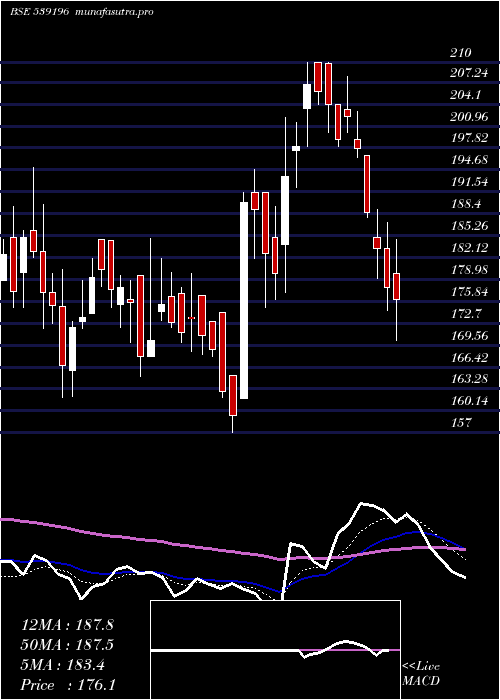Click the 194.68 price axis label
500x700 pixels.
(469, 160)
